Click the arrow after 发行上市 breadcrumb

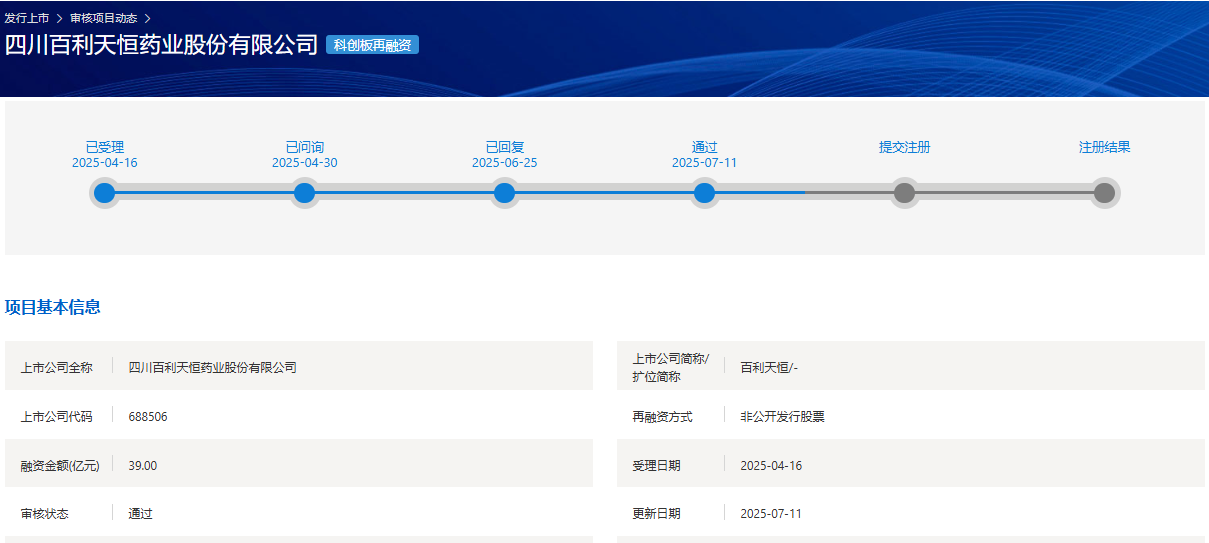(x=60, y=18)
